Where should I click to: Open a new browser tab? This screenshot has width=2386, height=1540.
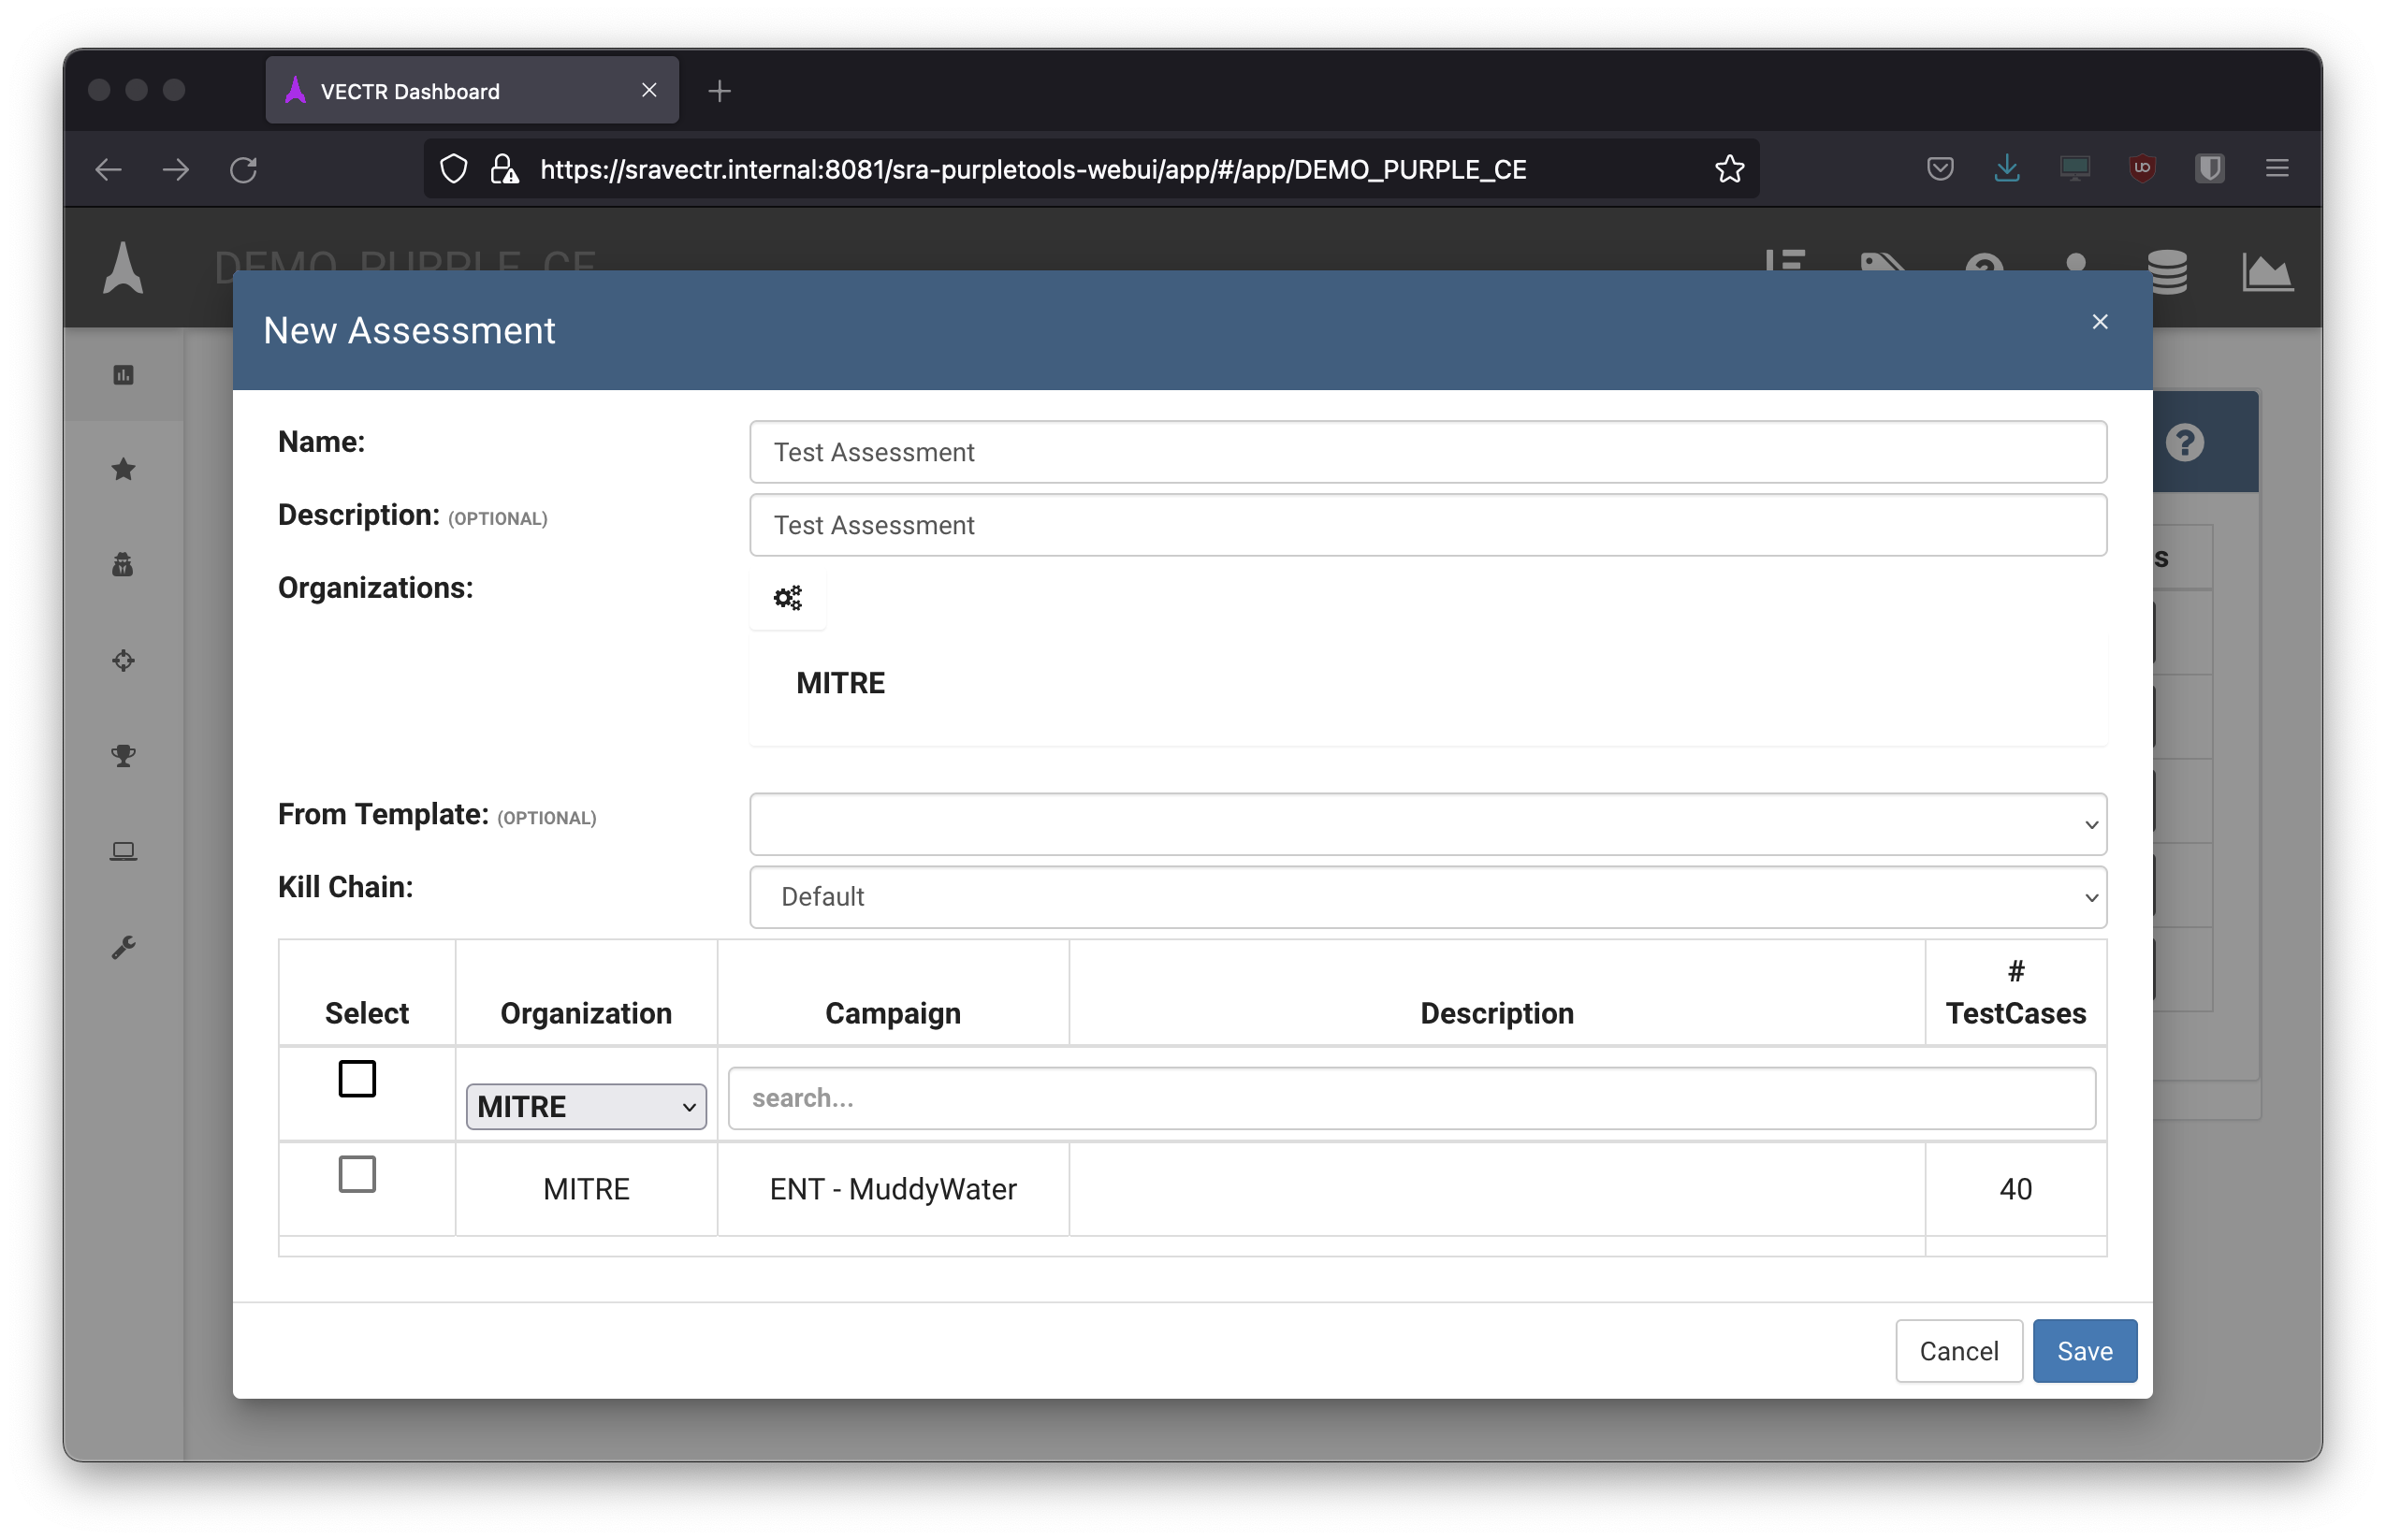coord(719,91)
